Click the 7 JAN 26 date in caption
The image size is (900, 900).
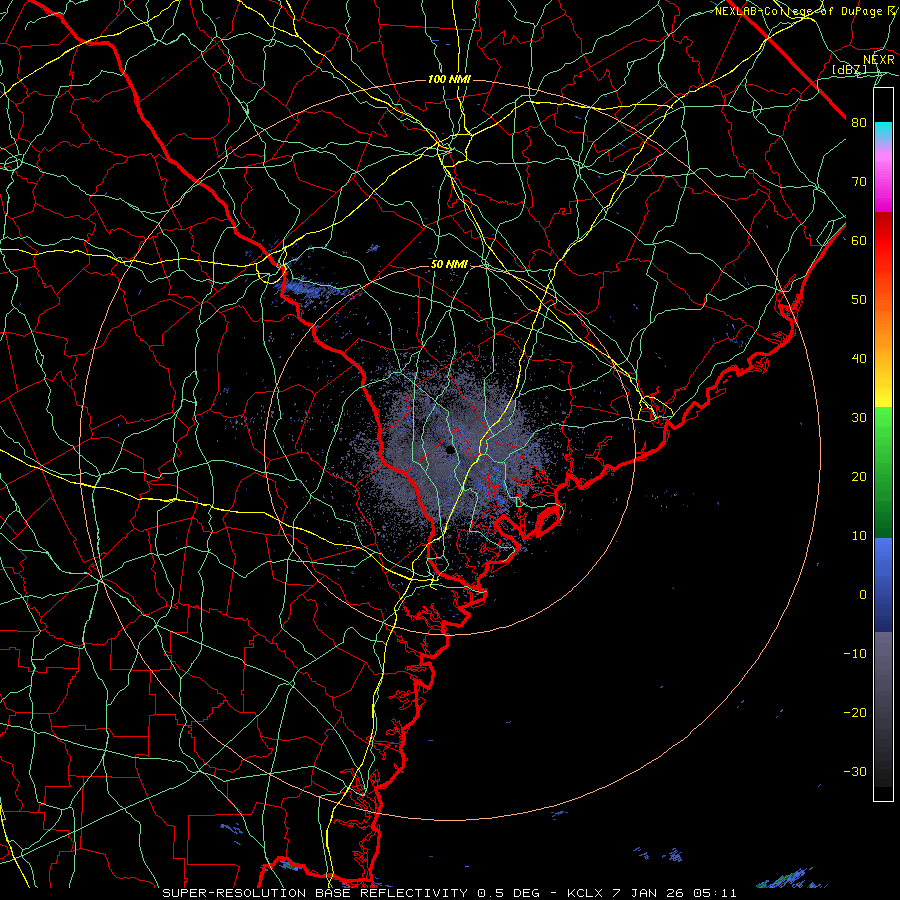tap(647, 893)
